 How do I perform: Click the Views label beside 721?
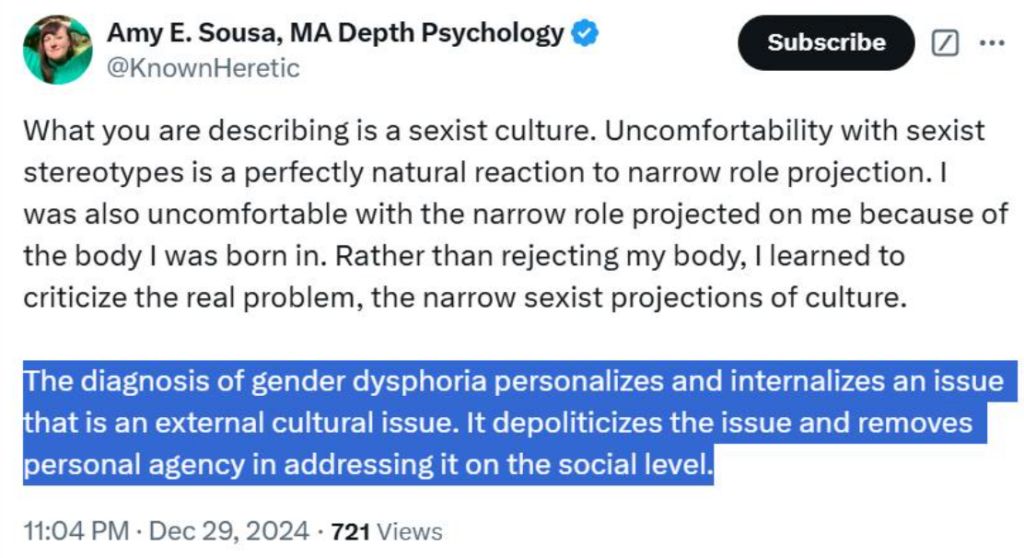click(410, 530)
